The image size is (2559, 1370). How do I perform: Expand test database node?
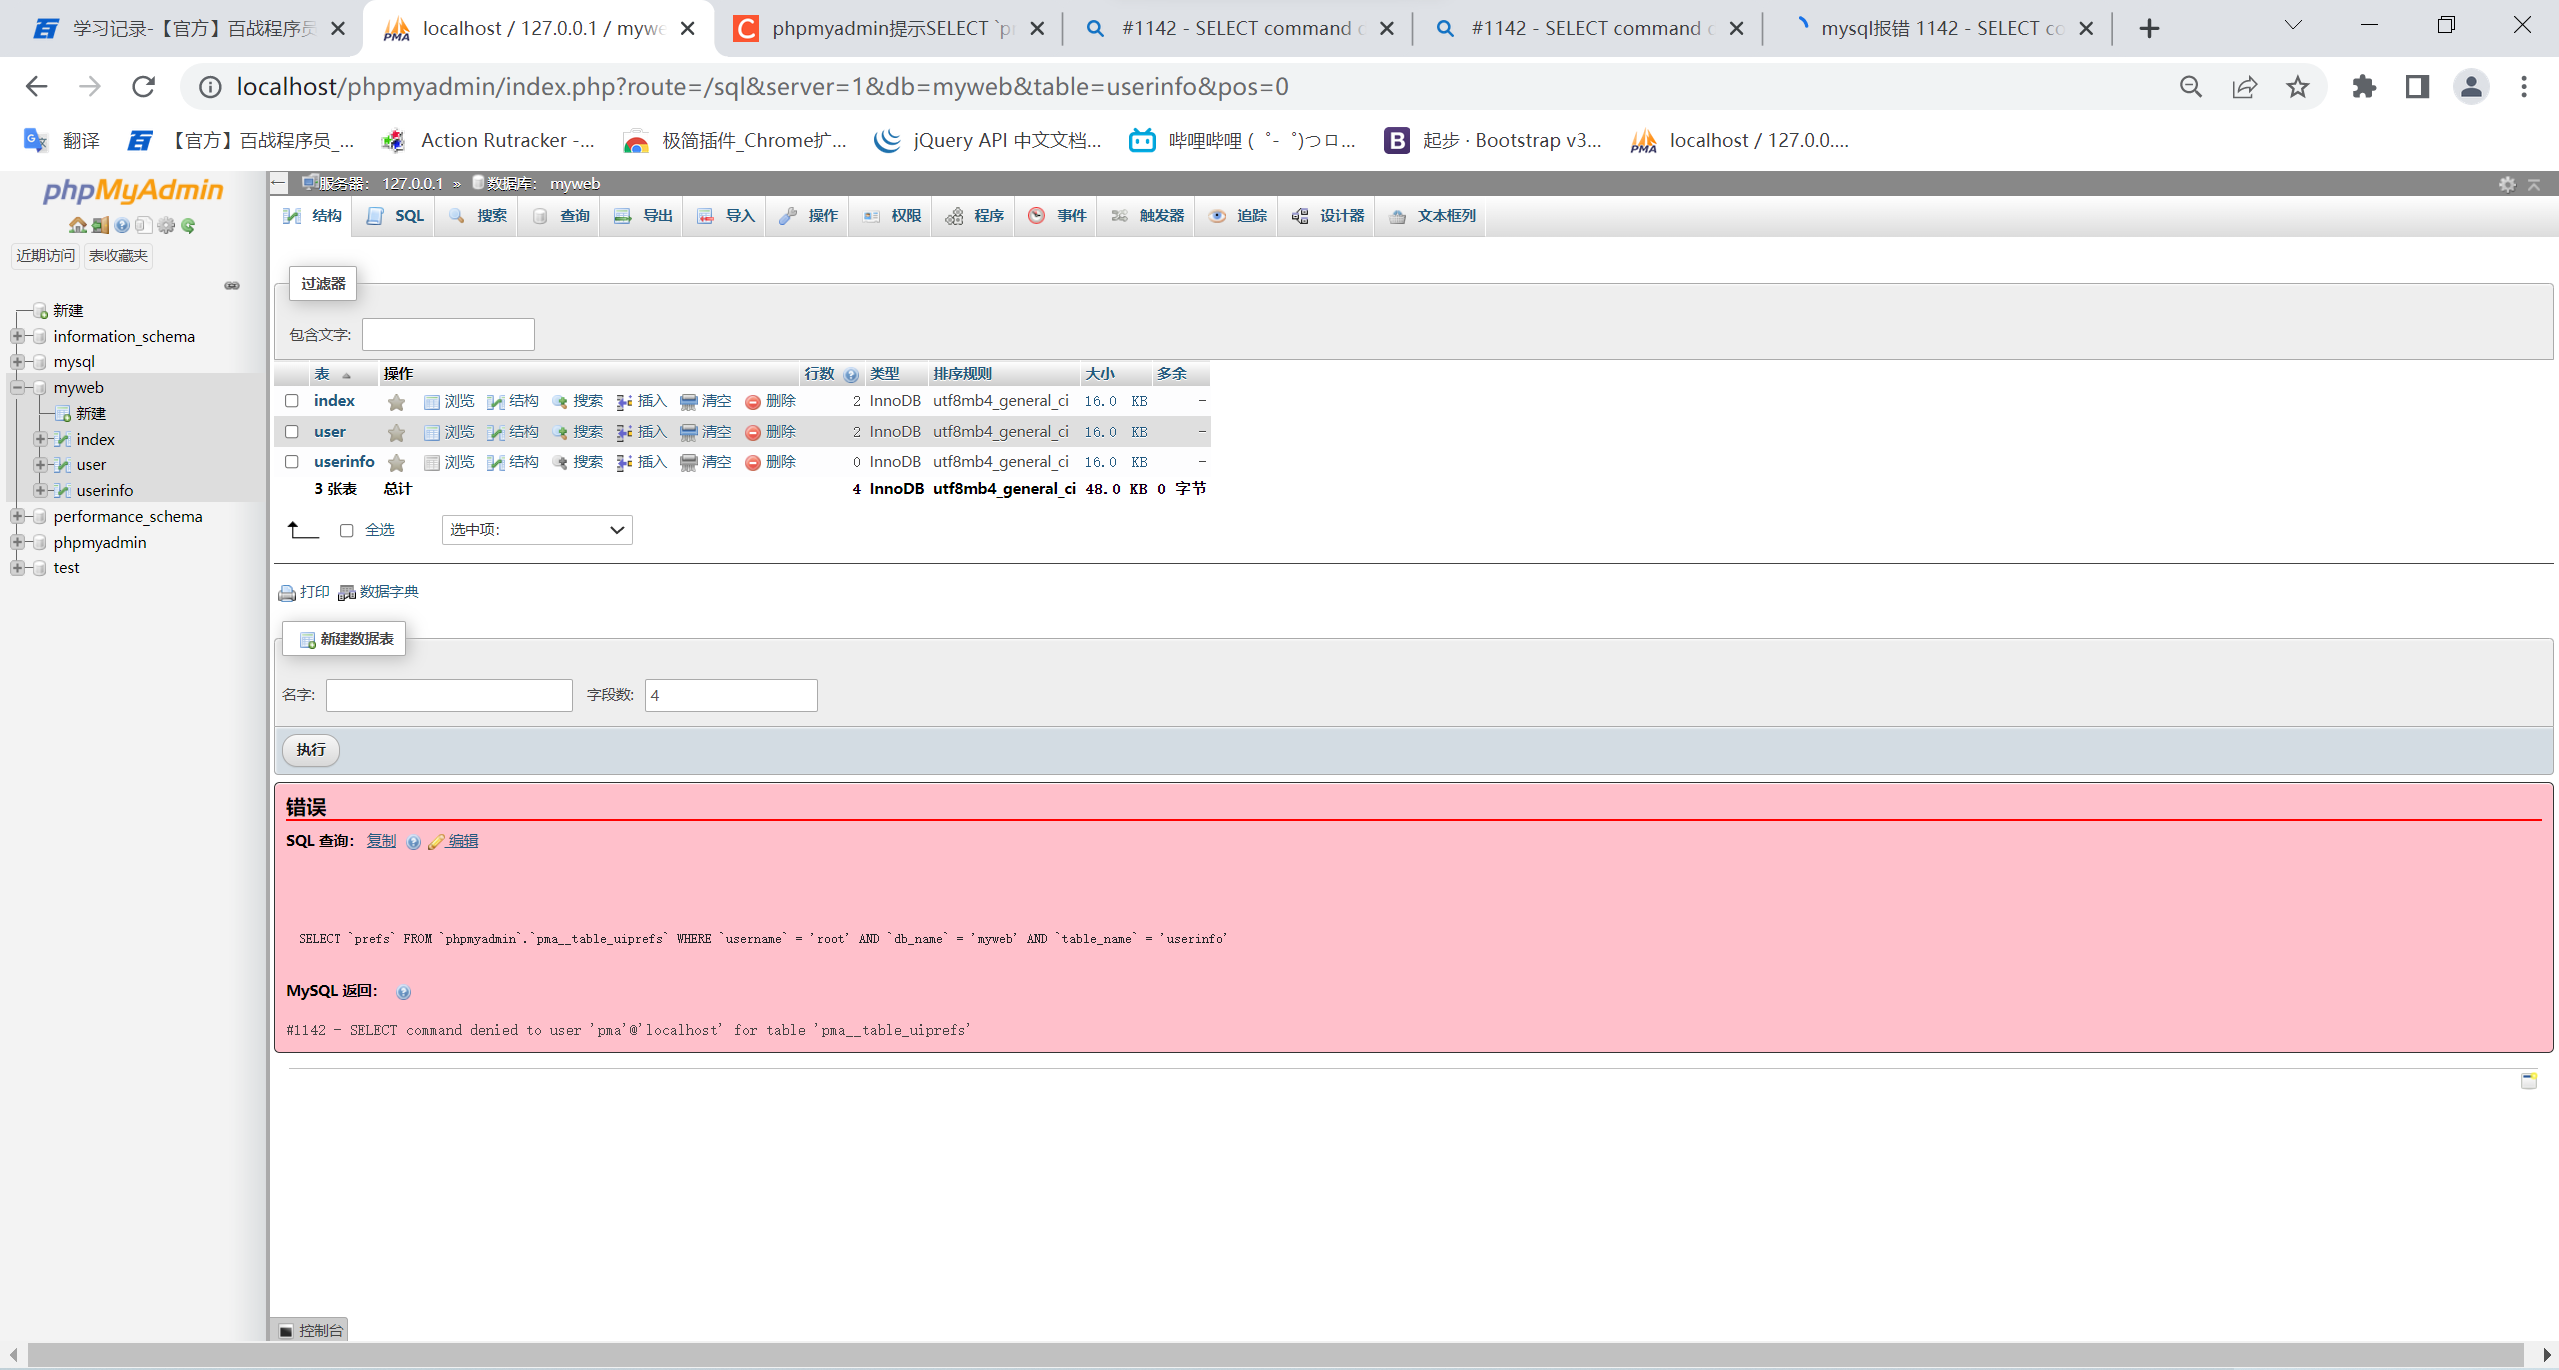[17, 568]
